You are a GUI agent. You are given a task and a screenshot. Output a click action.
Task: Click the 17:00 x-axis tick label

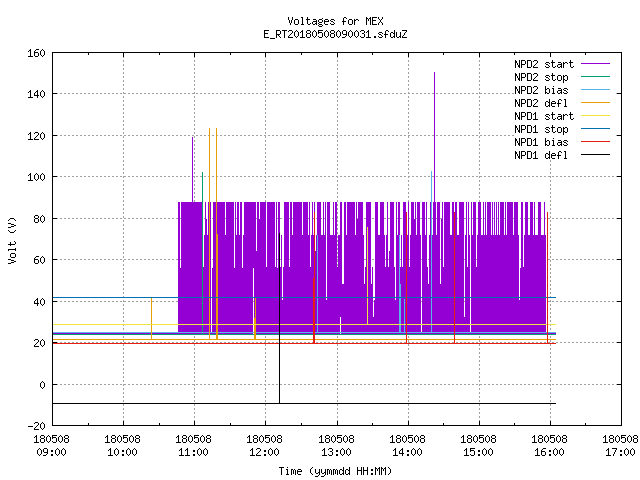point(620,452)
